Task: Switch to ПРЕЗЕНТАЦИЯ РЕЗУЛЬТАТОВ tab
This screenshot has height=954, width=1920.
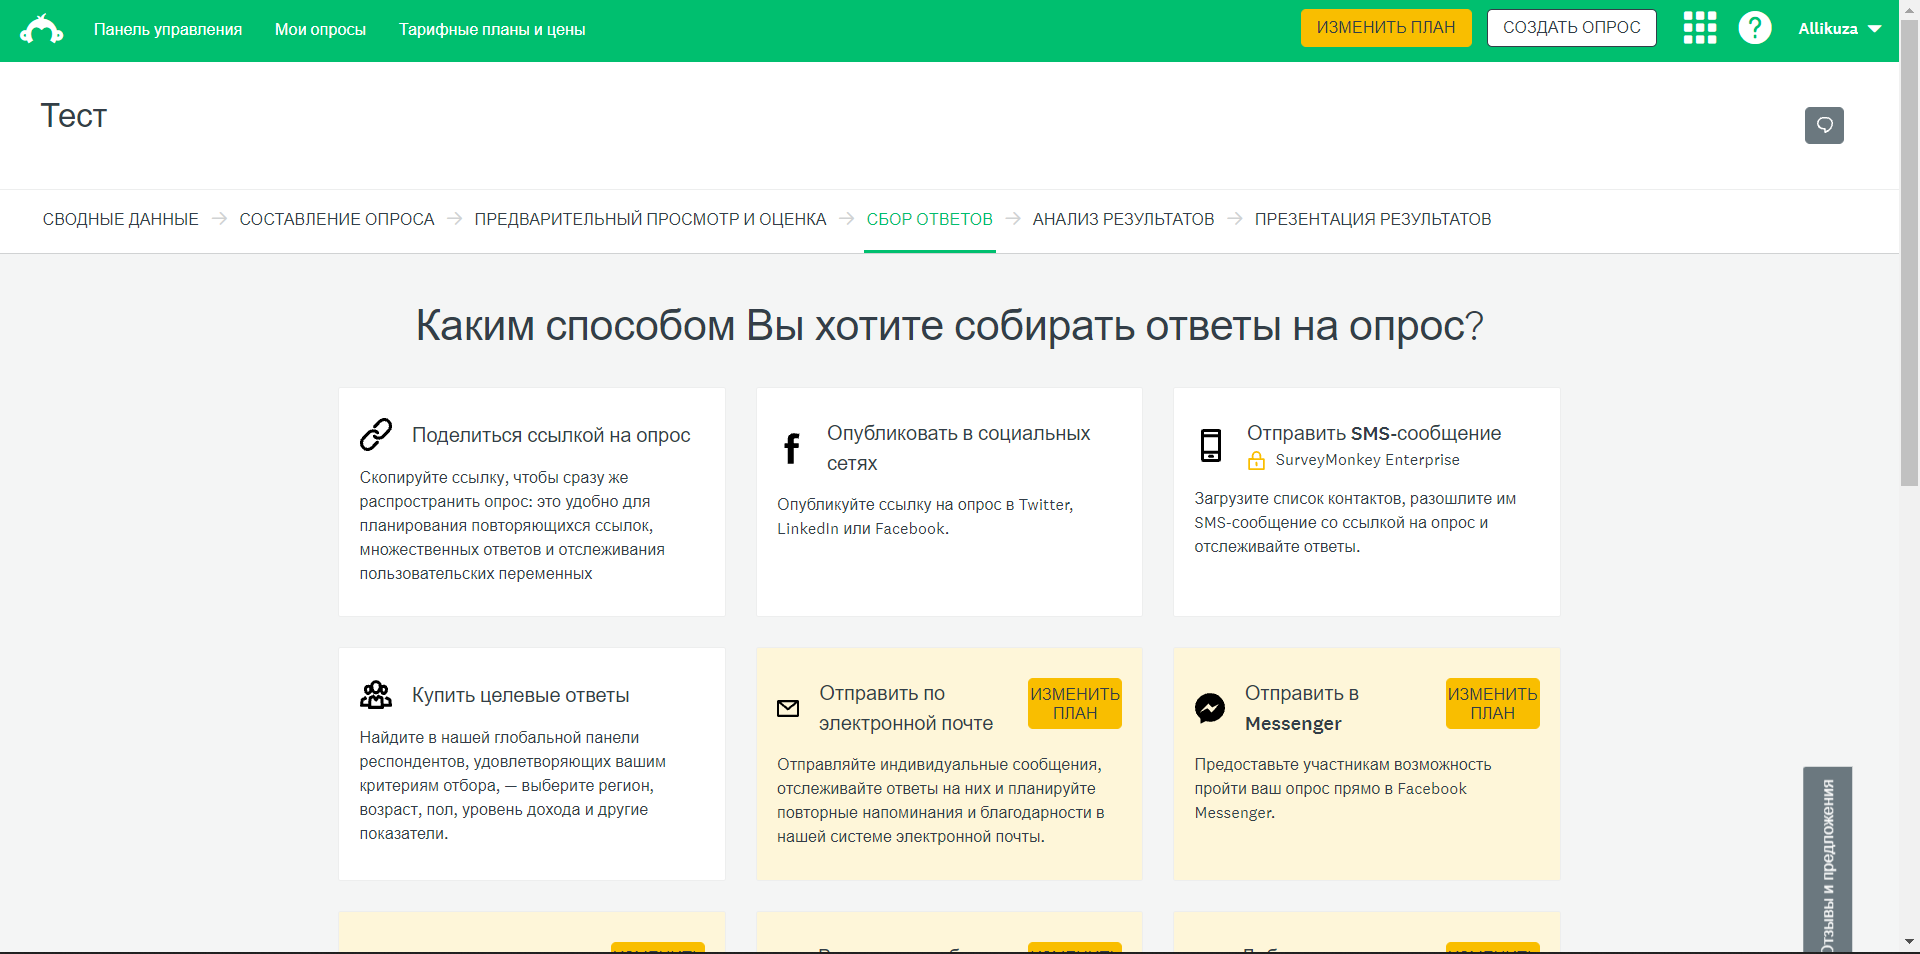Action: tap(1373, 219)
